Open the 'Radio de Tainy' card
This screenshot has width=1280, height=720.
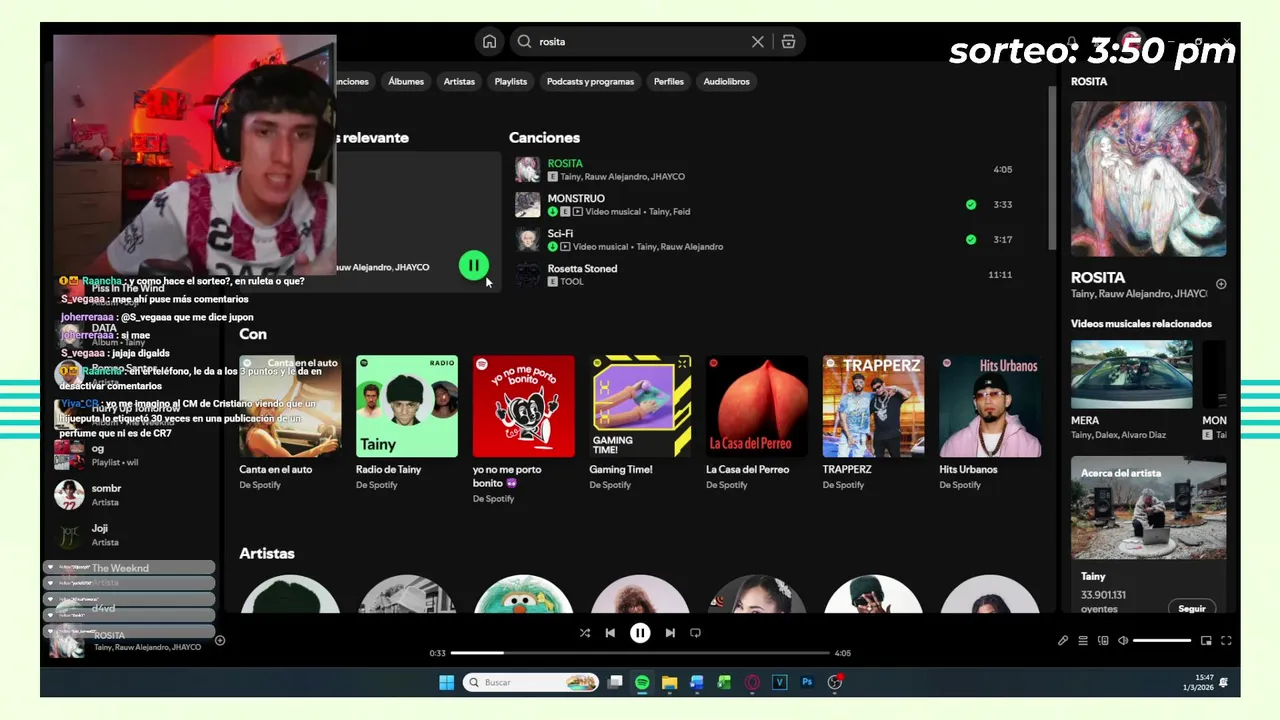click(407, 422)
